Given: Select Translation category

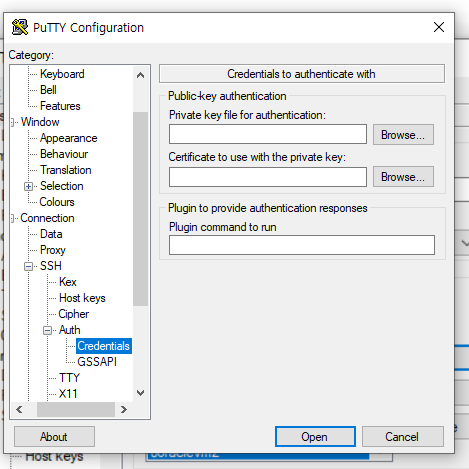Looking at the screenshot, I should (66, 170).
